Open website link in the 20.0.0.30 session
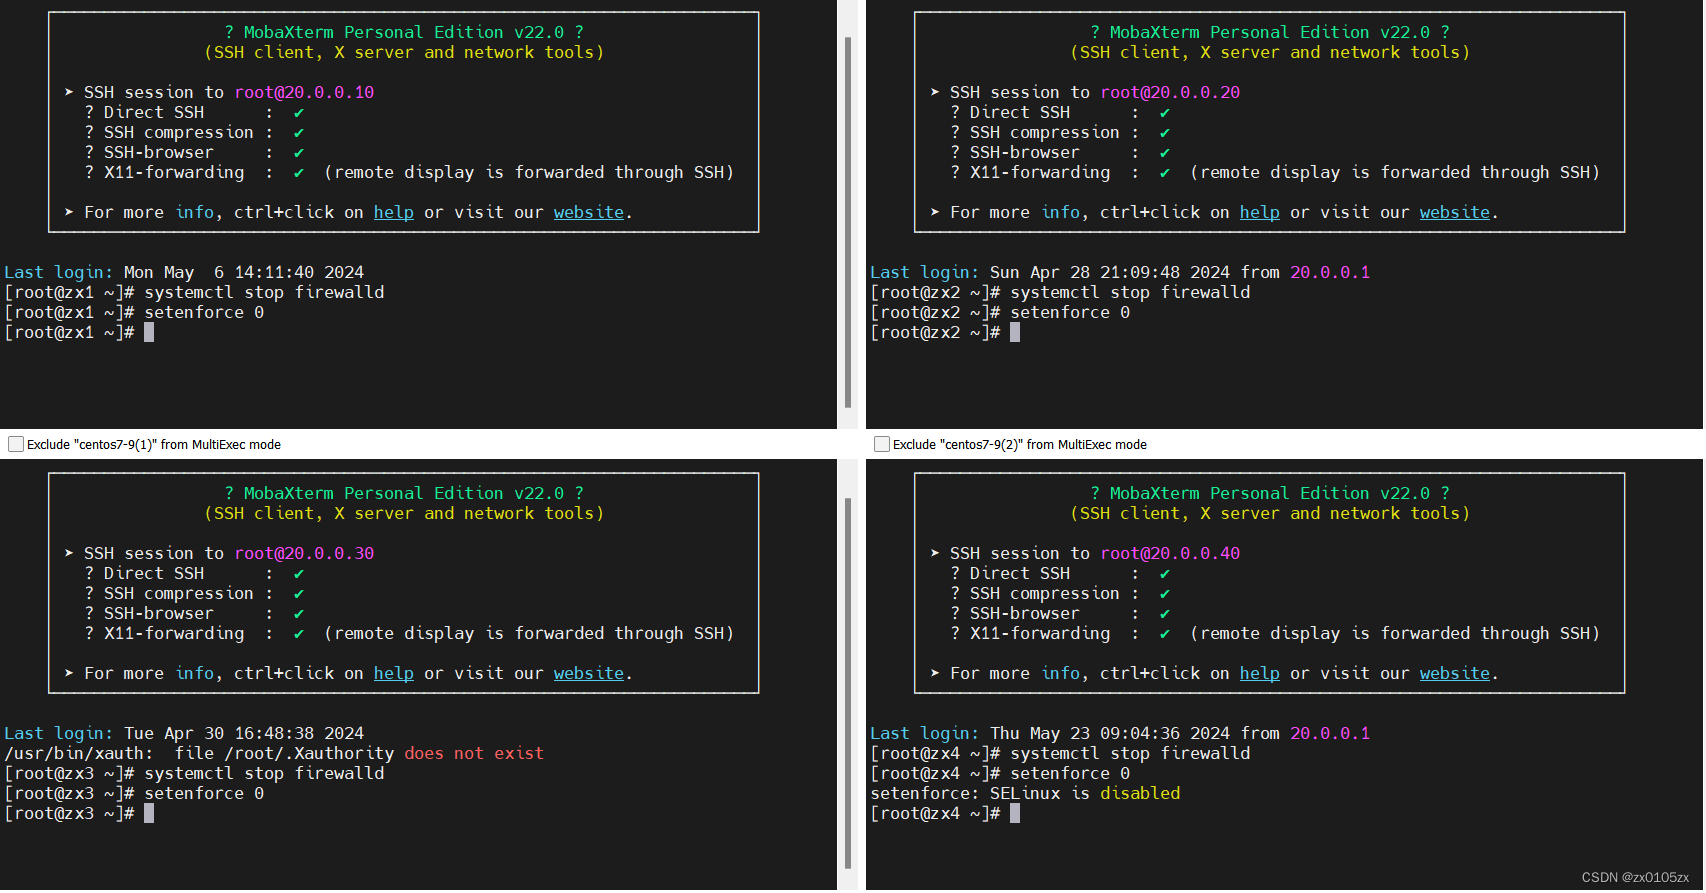This screenshot has width=1706, height=893. coord(589,674)
